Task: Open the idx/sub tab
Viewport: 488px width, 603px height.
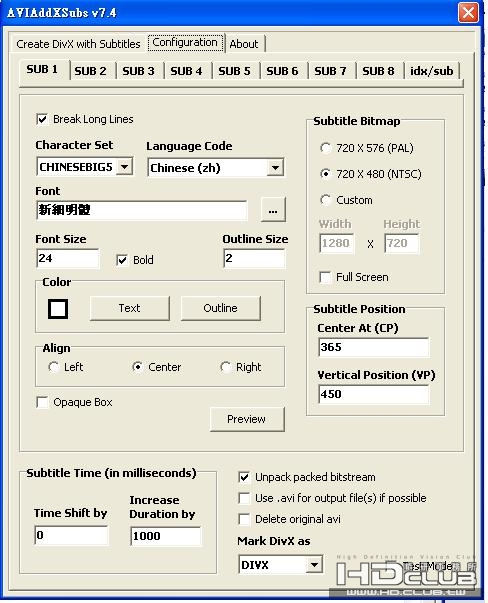Action: [x=432, y=71]
